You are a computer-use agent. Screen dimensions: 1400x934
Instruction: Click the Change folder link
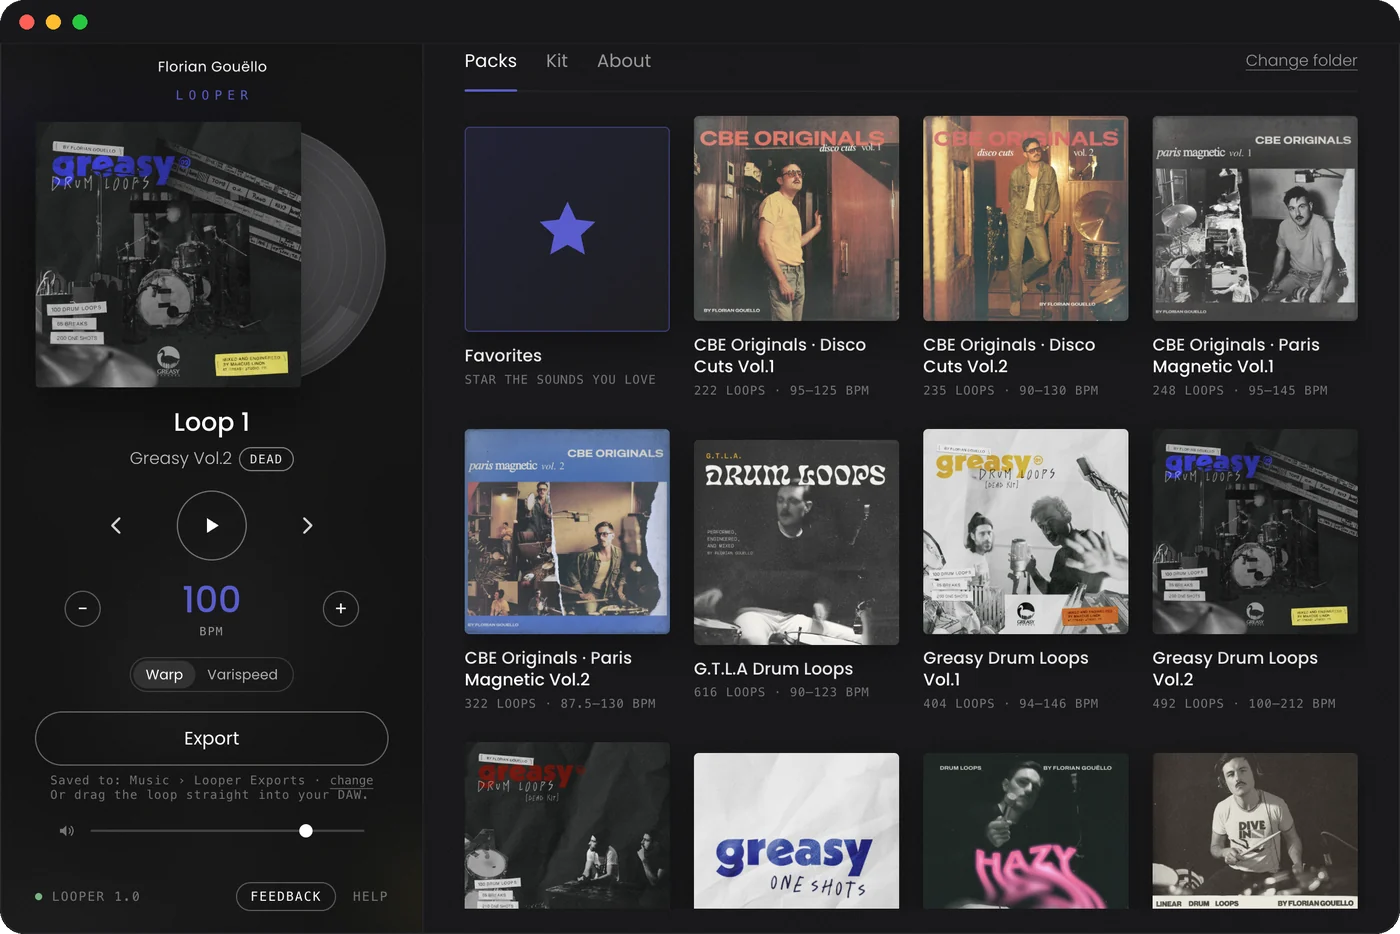tap(1301, 61)
